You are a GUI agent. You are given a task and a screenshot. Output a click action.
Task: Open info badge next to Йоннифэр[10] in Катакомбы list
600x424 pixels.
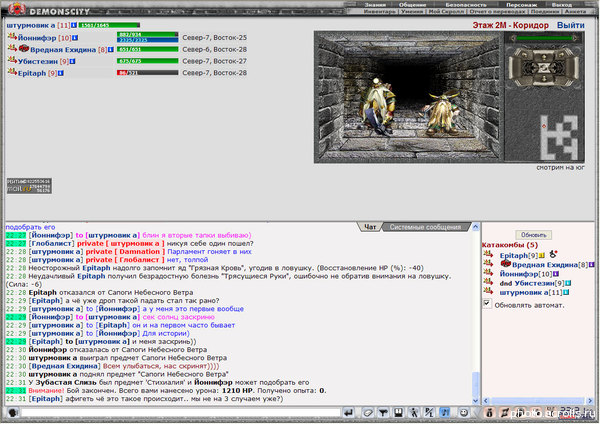pyautogui.click(x=556, y=274)
